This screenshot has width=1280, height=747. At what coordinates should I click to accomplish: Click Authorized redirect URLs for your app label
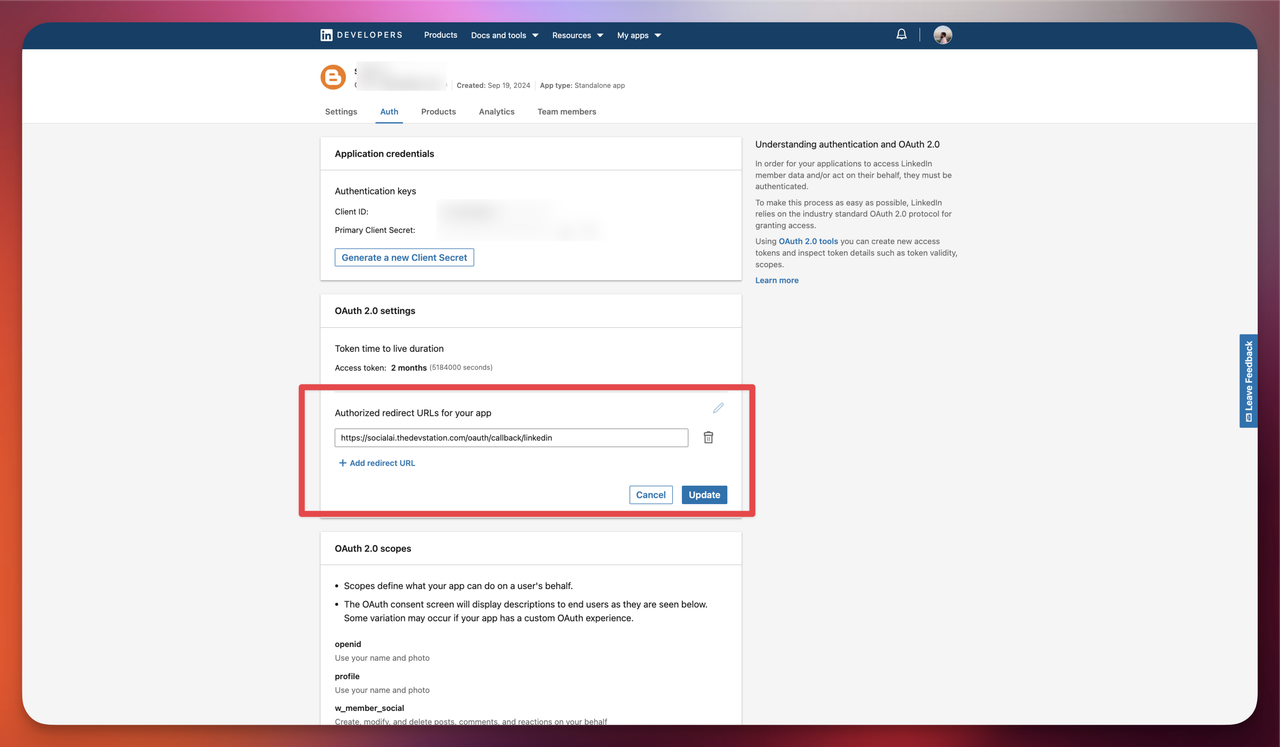pyautogui.click(x=413, y=413)
